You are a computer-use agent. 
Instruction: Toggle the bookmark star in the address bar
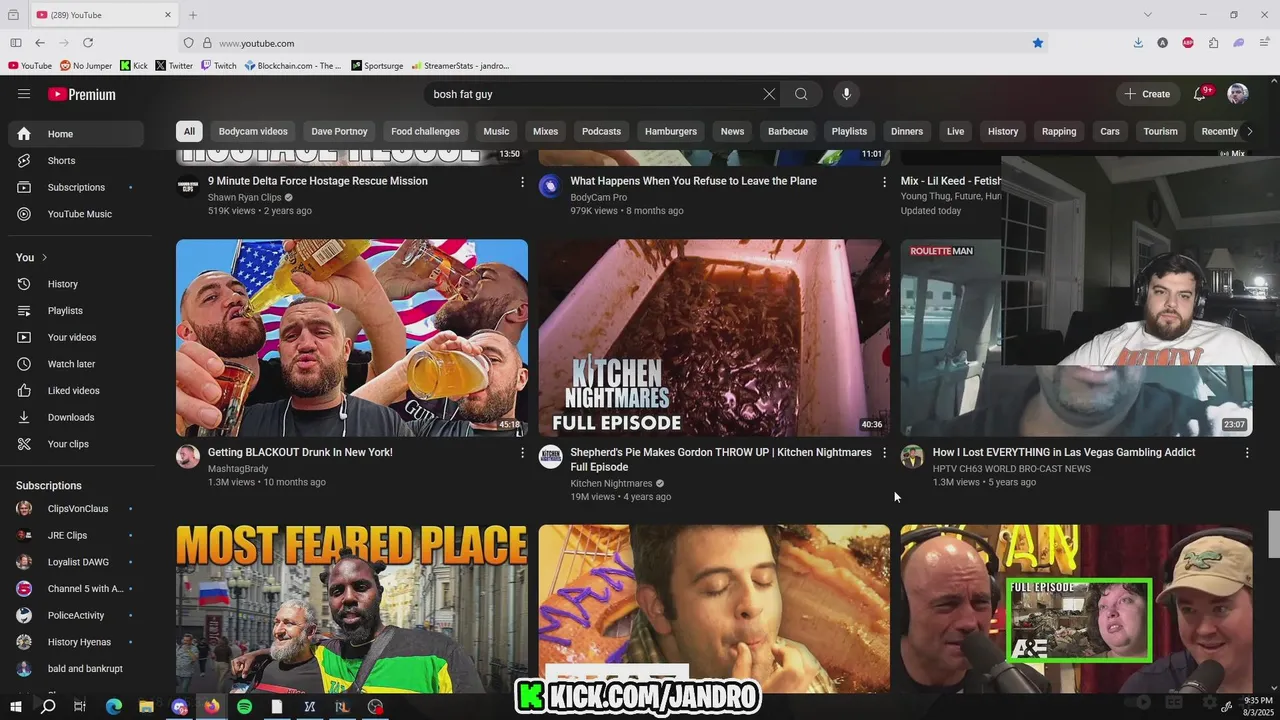pyautogui.click(x=1038, y=43)
